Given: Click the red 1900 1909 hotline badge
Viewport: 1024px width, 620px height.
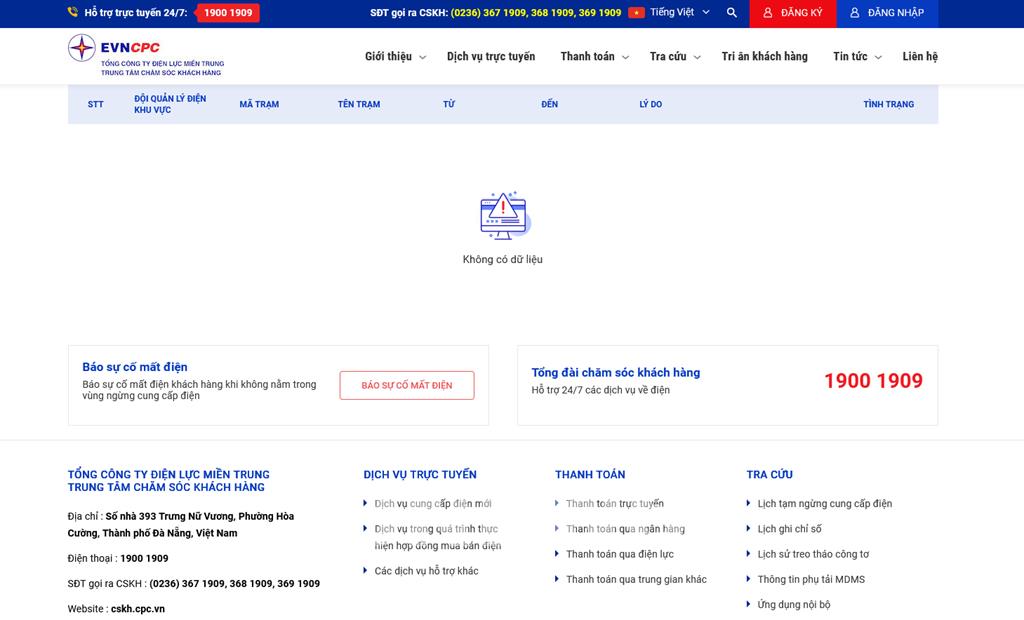Looking at the screenshot, I should click(228, 13).
